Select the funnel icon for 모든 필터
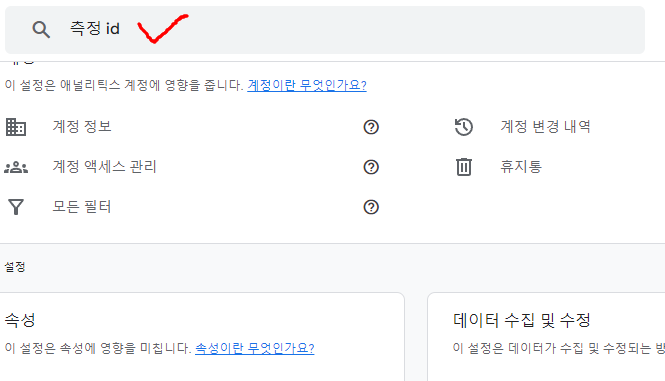The image size is (665, 381). [16, 207]
